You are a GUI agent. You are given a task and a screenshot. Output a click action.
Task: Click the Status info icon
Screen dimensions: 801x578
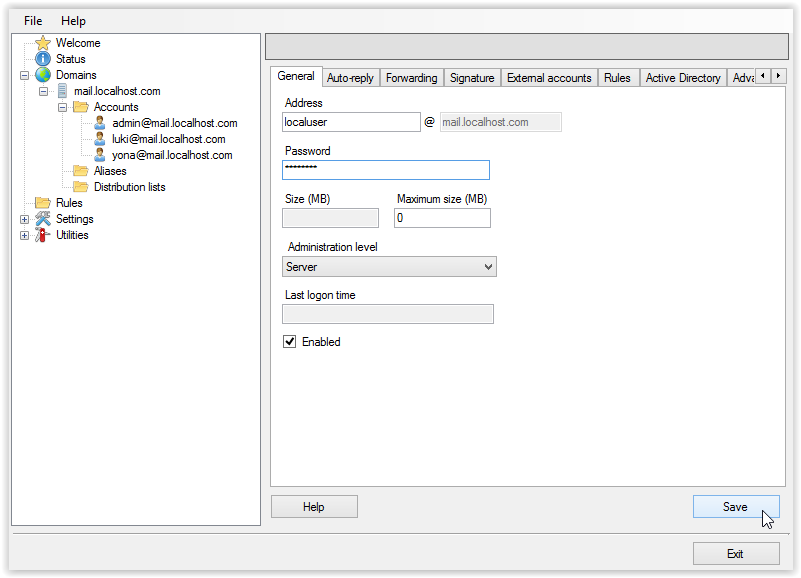click(x=43, y=59)
